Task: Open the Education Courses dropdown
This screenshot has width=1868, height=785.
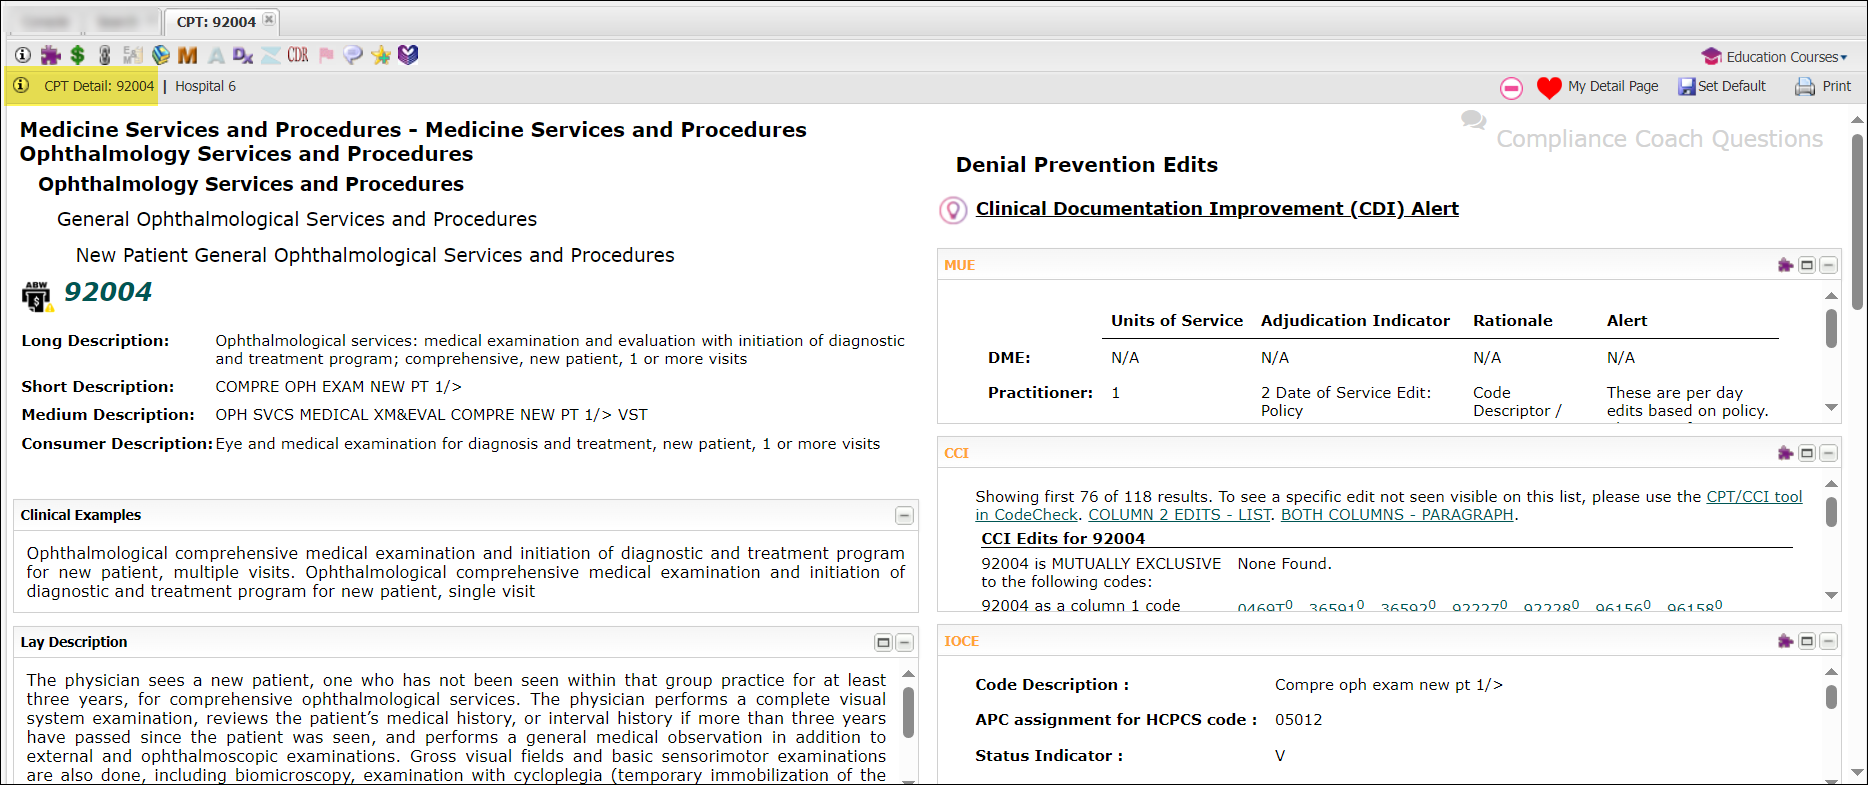Action: tap(1775, 57)
